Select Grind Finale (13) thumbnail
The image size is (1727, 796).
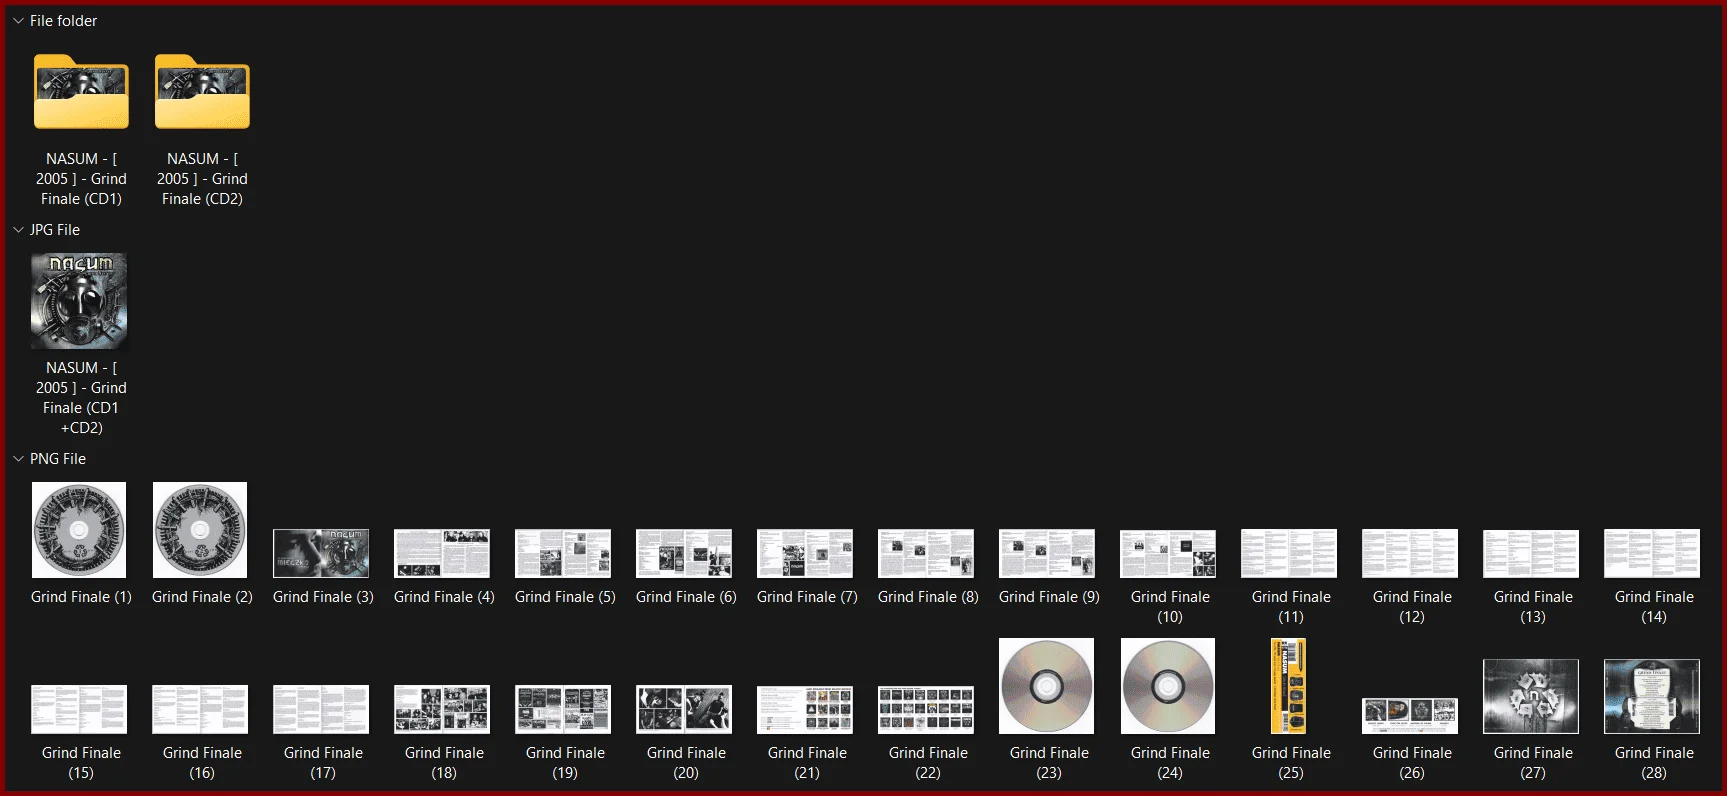[x=1531, y=553]
